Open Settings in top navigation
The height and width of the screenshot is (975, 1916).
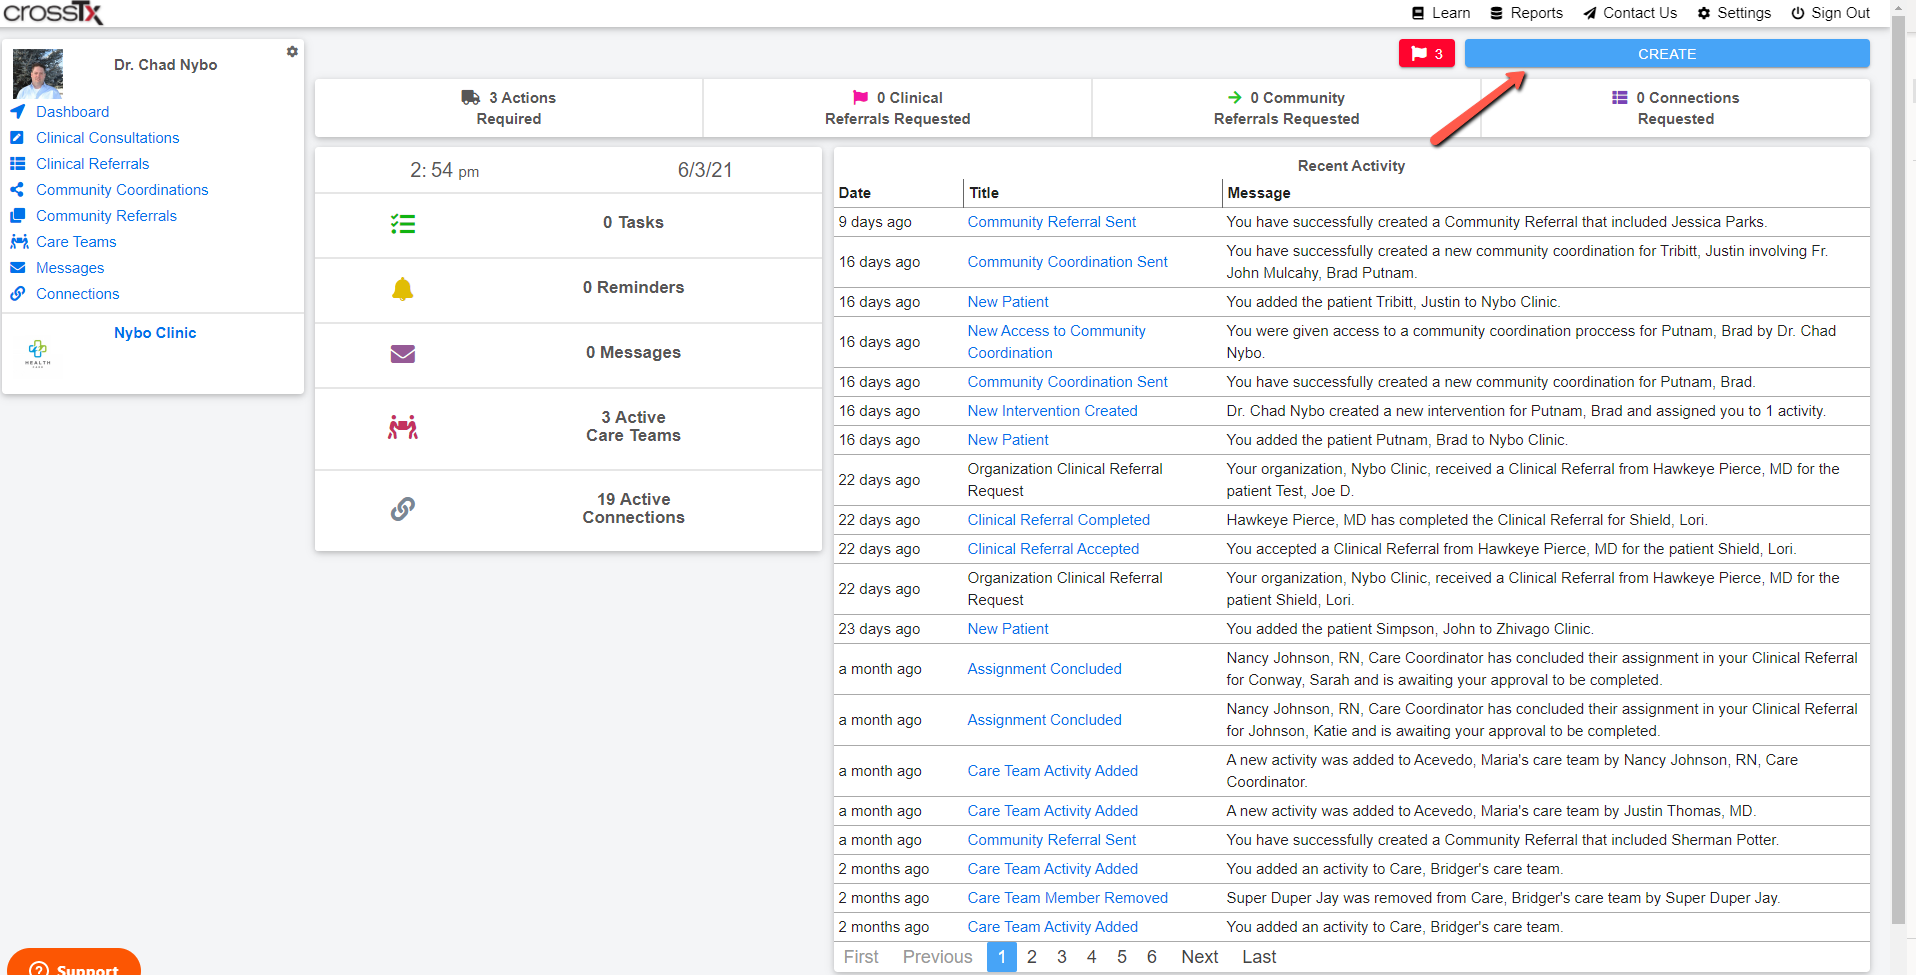pos(1734,13)
